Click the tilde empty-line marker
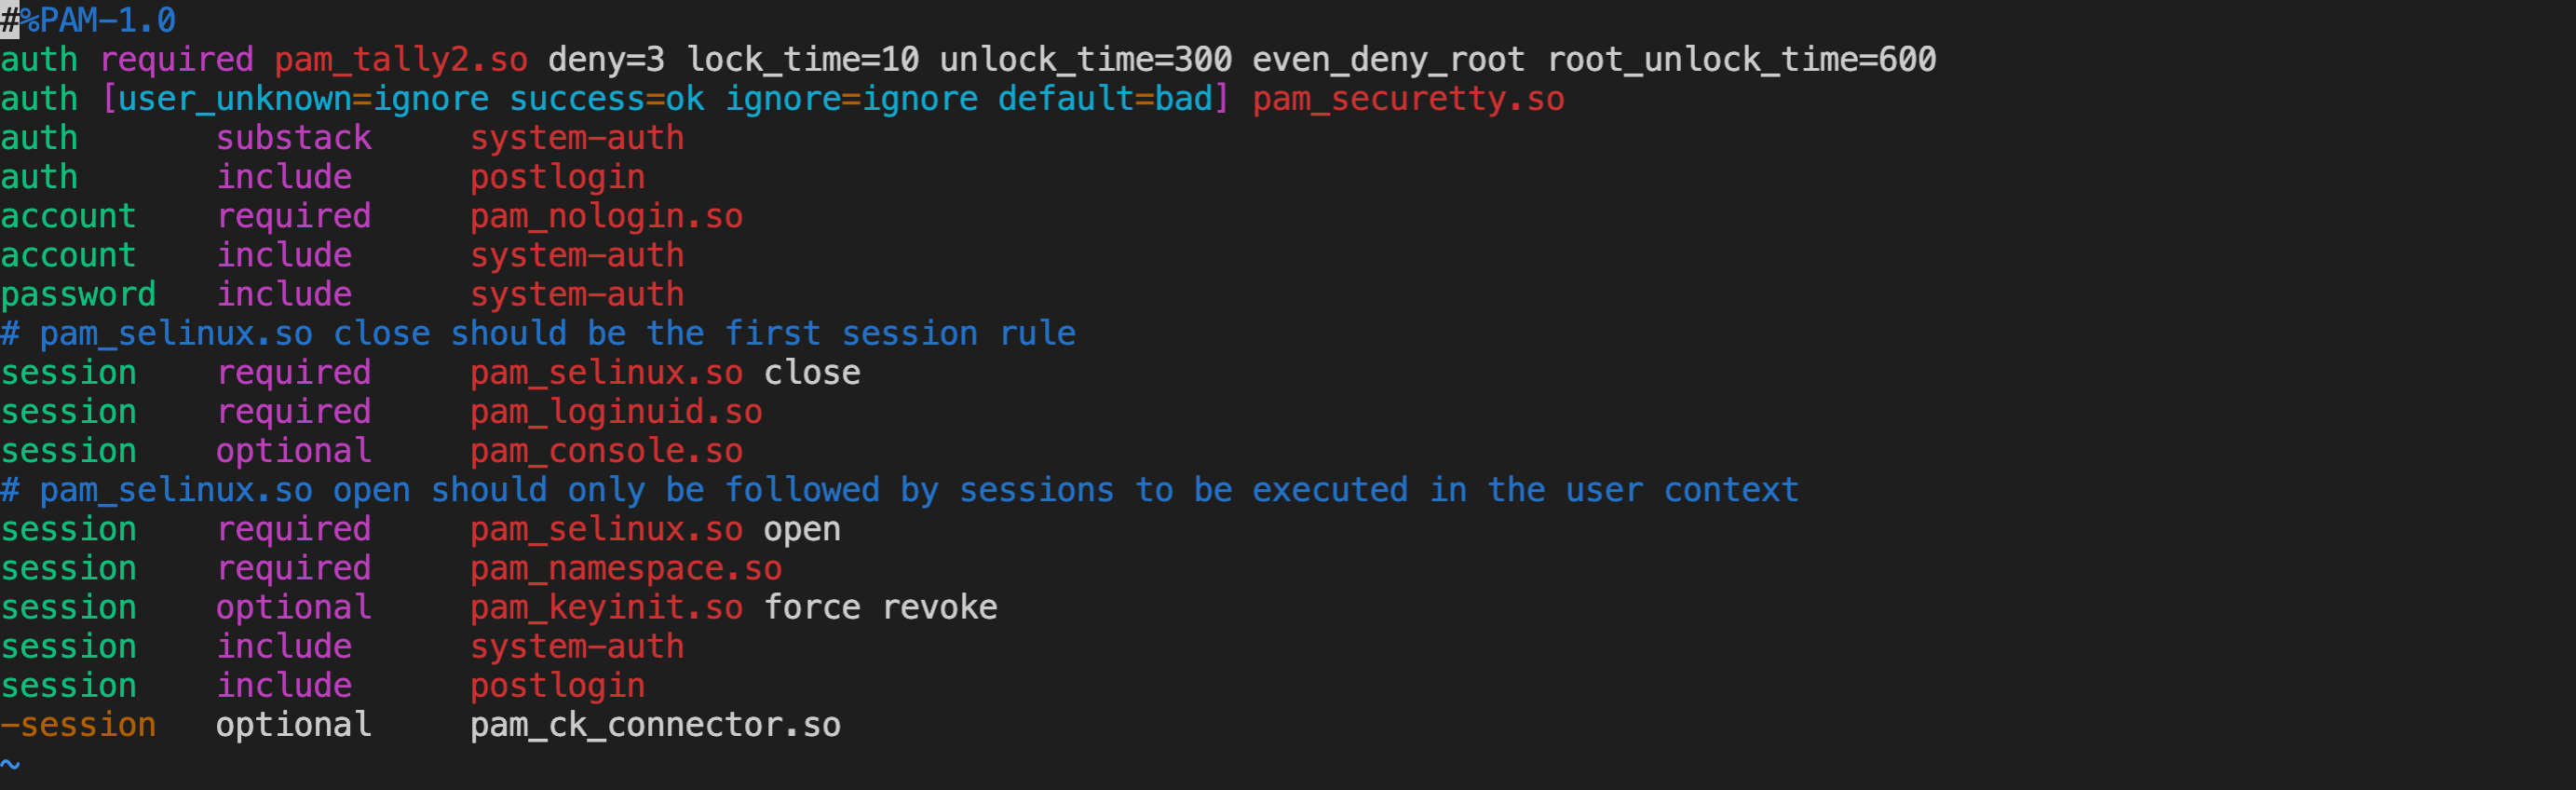Viewport: 2576px width, 790px height. [10, 764]
